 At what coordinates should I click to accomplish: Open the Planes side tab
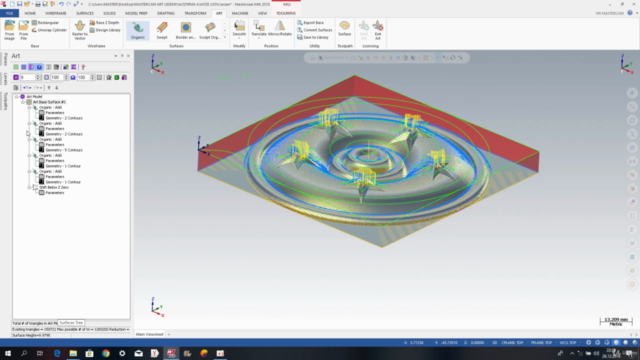pos(5,60)
